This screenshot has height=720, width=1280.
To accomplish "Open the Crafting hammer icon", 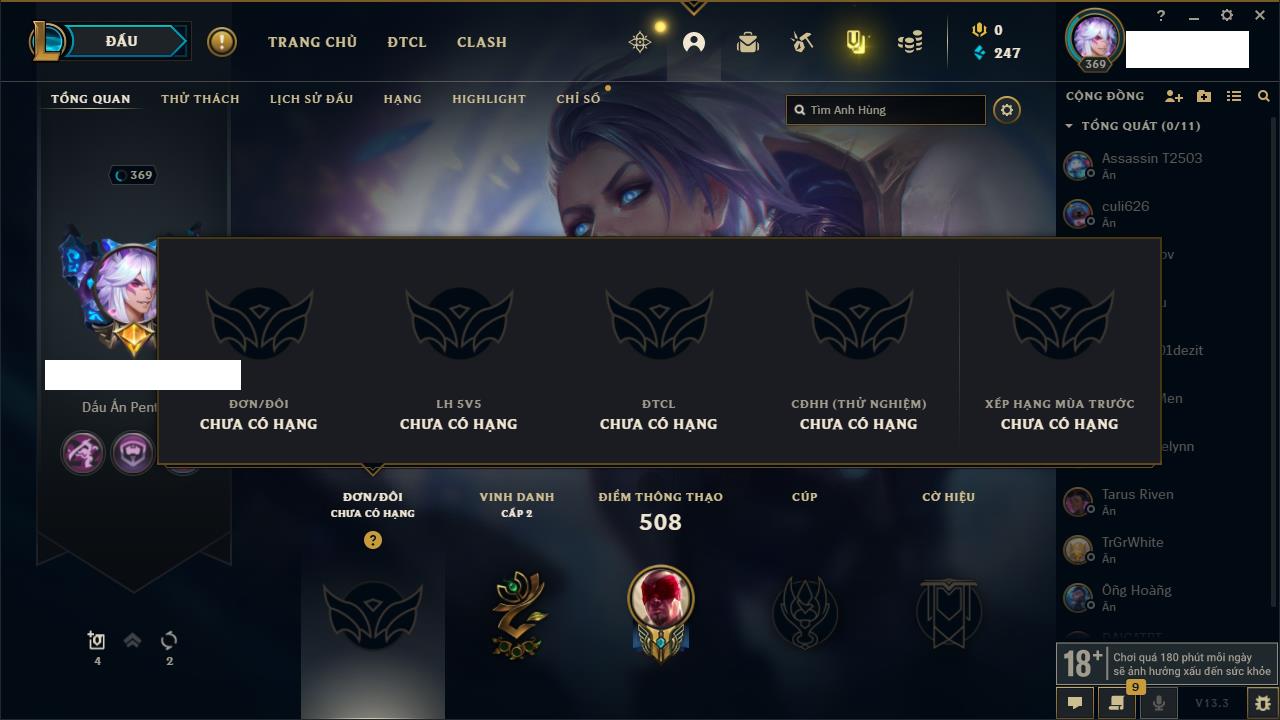I will coord(801,42).
